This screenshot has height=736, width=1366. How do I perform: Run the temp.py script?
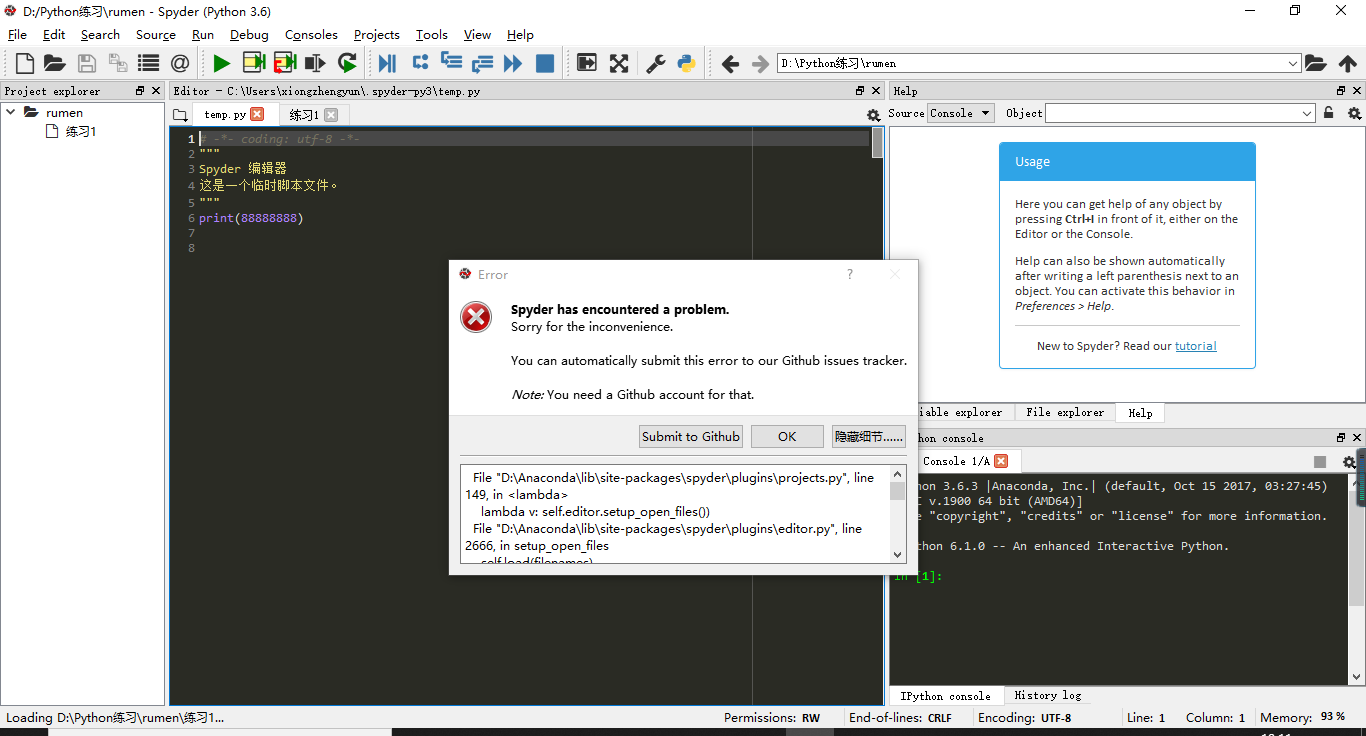(x=220, y=62)
